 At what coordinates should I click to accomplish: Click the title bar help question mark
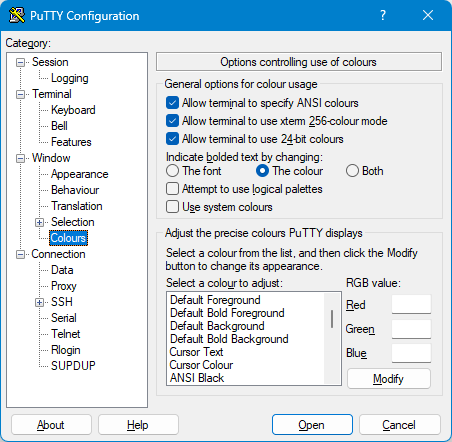(383, 15)
